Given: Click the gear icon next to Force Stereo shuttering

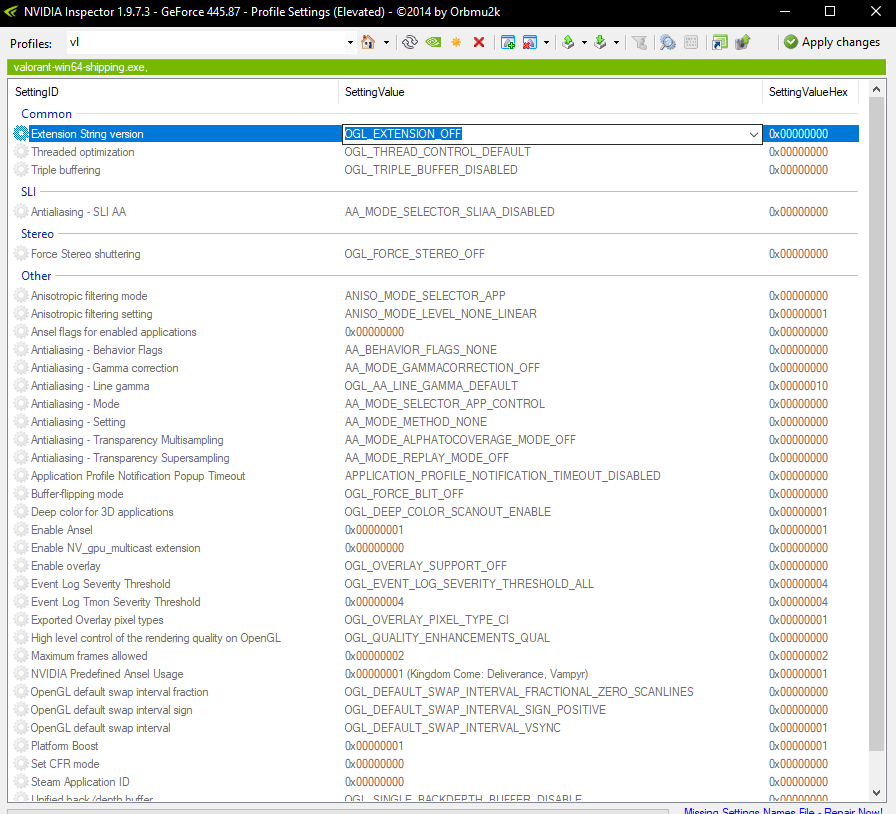Looking at the screenshot, I should click(21, 254).
